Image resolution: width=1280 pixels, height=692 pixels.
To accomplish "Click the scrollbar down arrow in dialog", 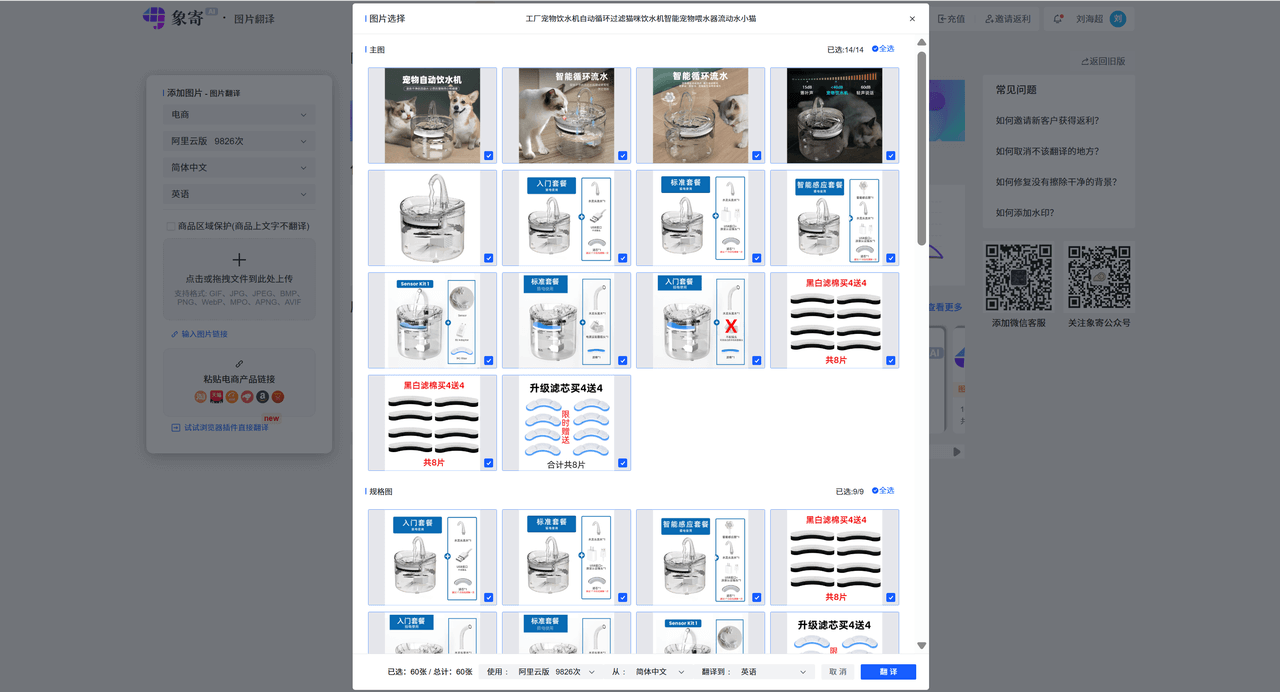I will (x=921, y=646).
